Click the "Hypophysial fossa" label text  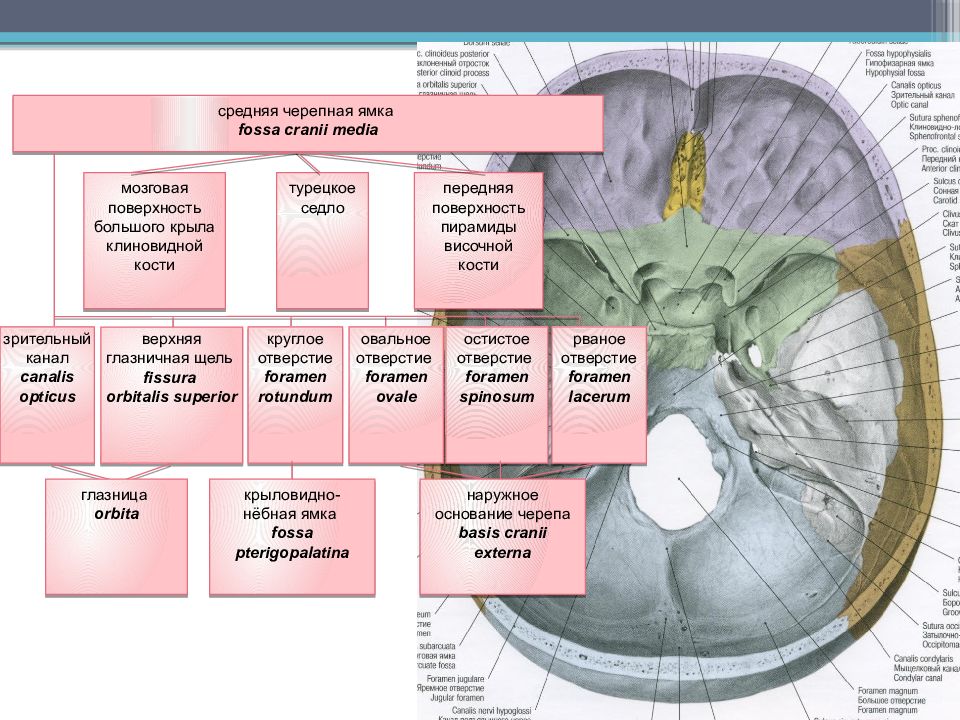[x=894, y=72]
